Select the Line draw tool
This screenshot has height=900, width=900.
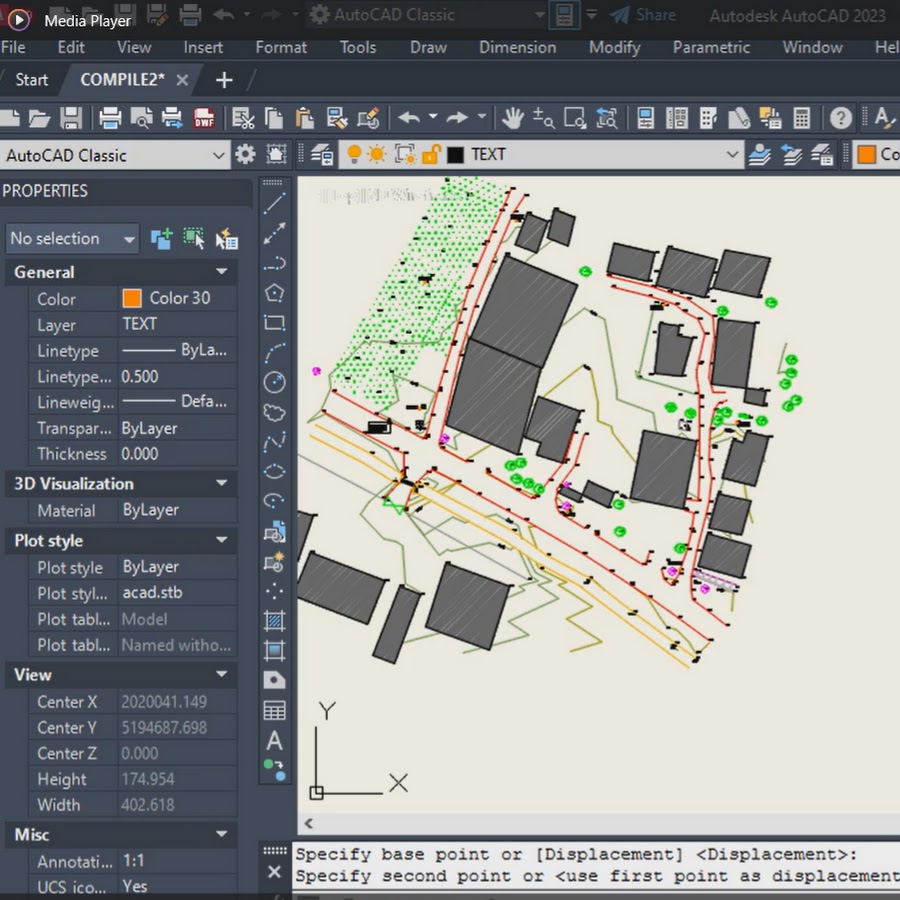[x=274, y=204]
